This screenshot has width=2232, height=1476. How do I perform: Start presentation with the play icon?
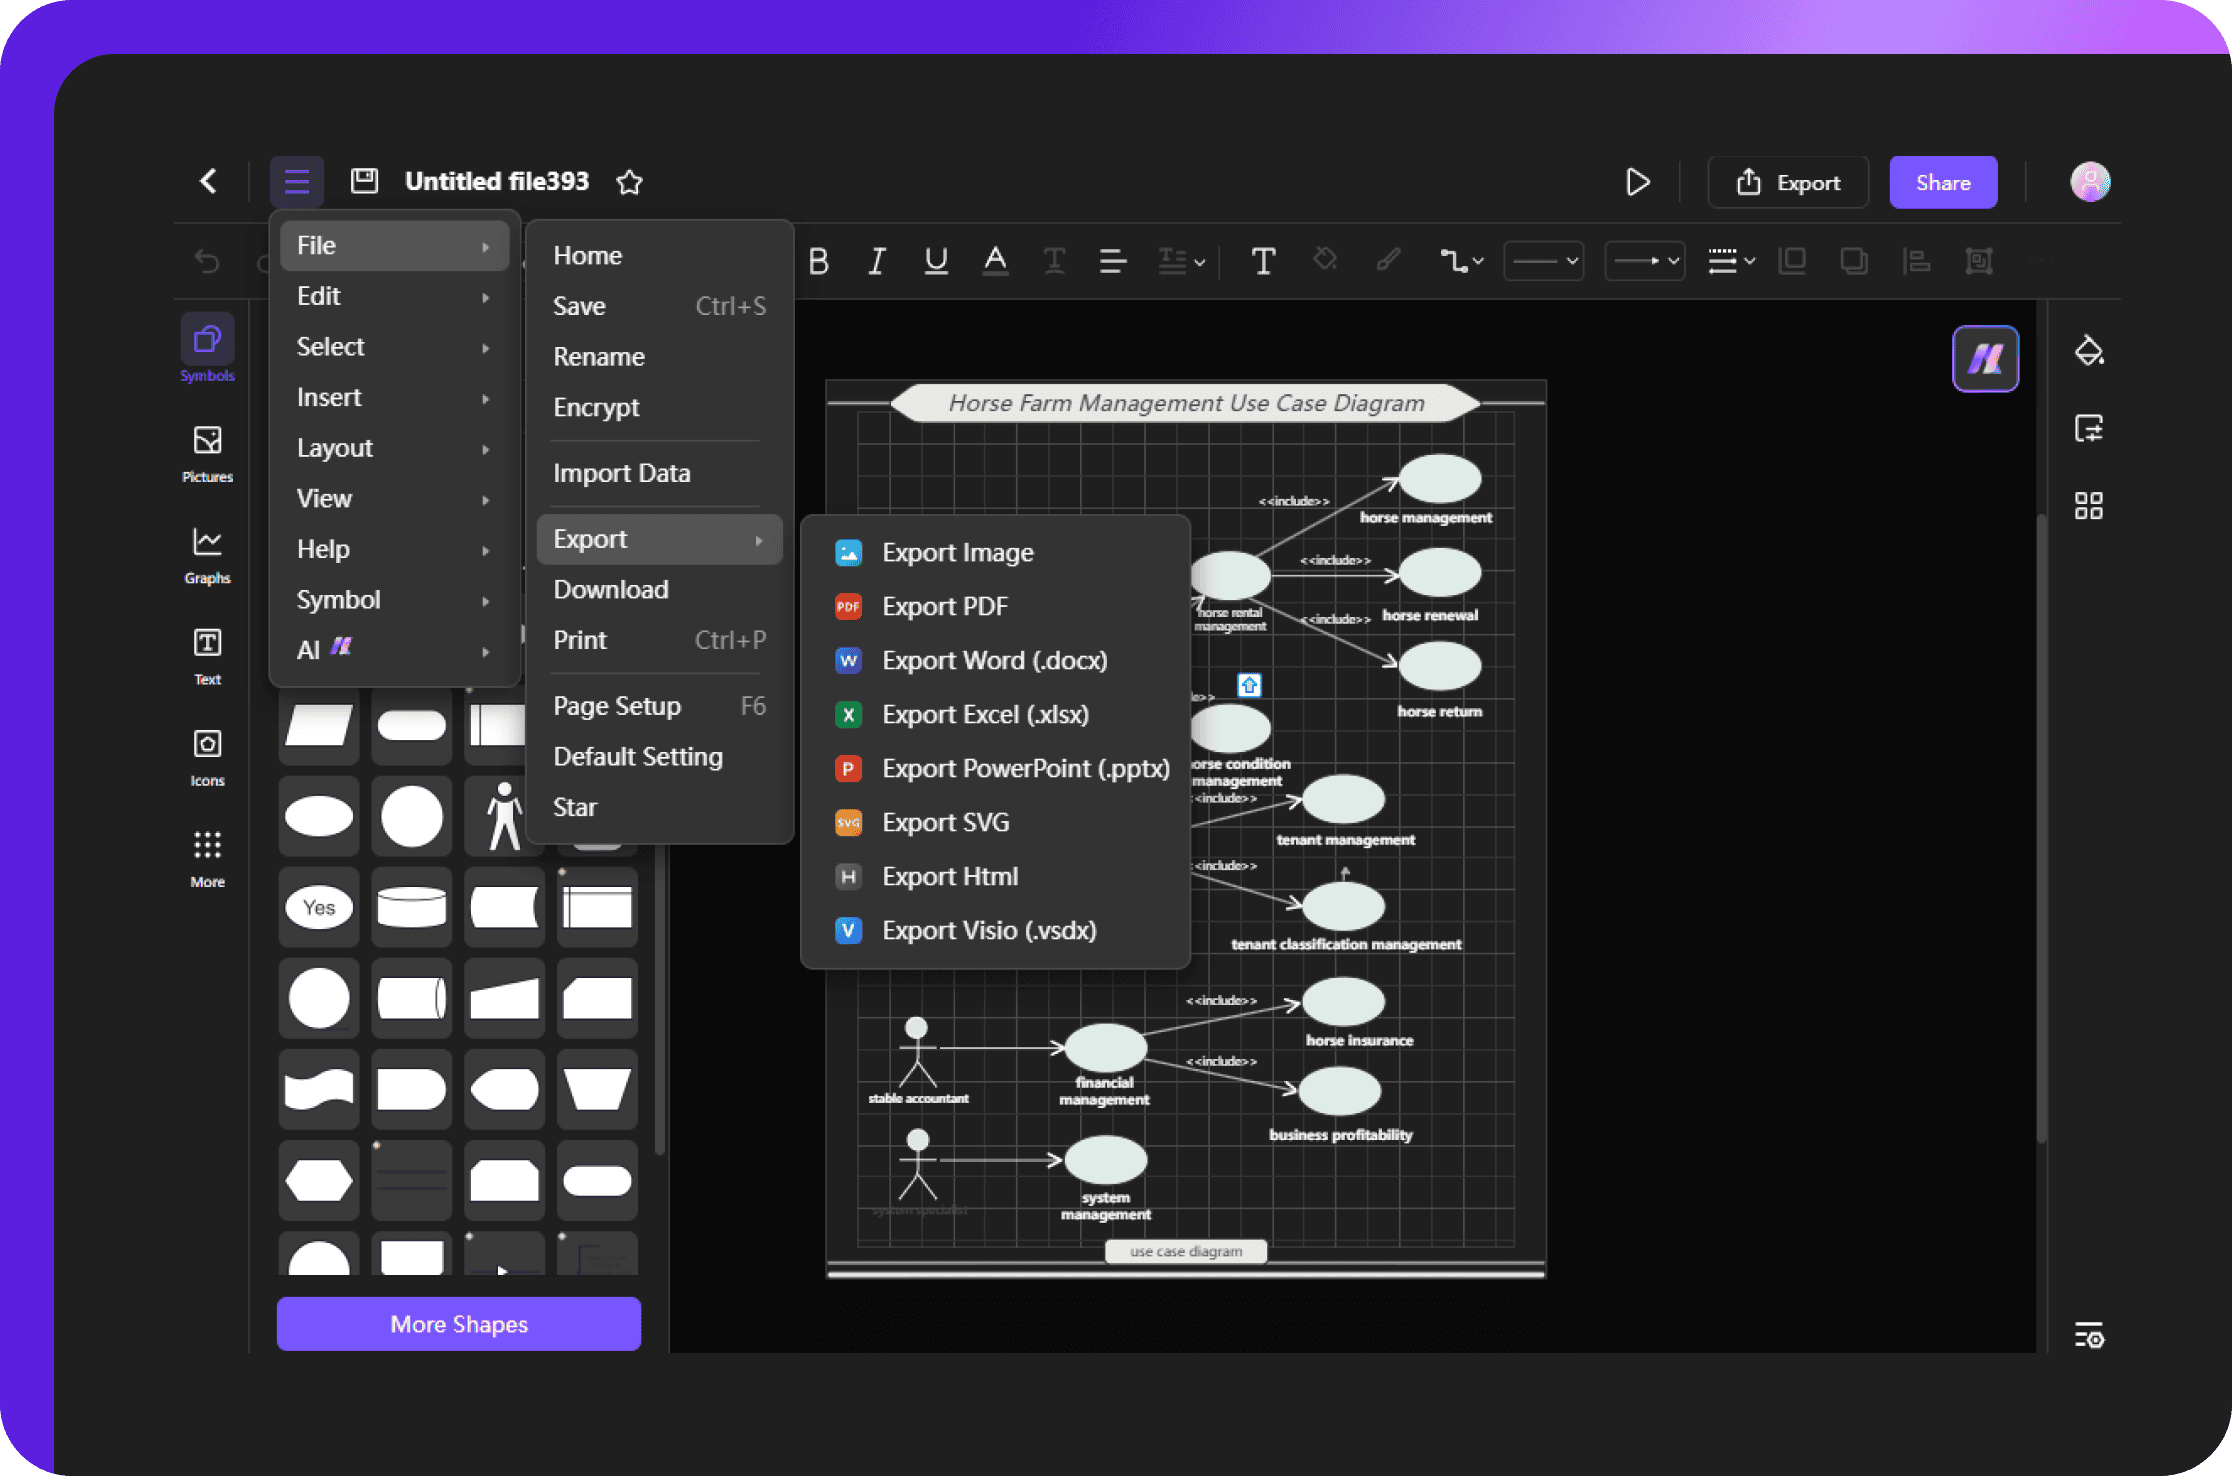tap(1637, 182)
